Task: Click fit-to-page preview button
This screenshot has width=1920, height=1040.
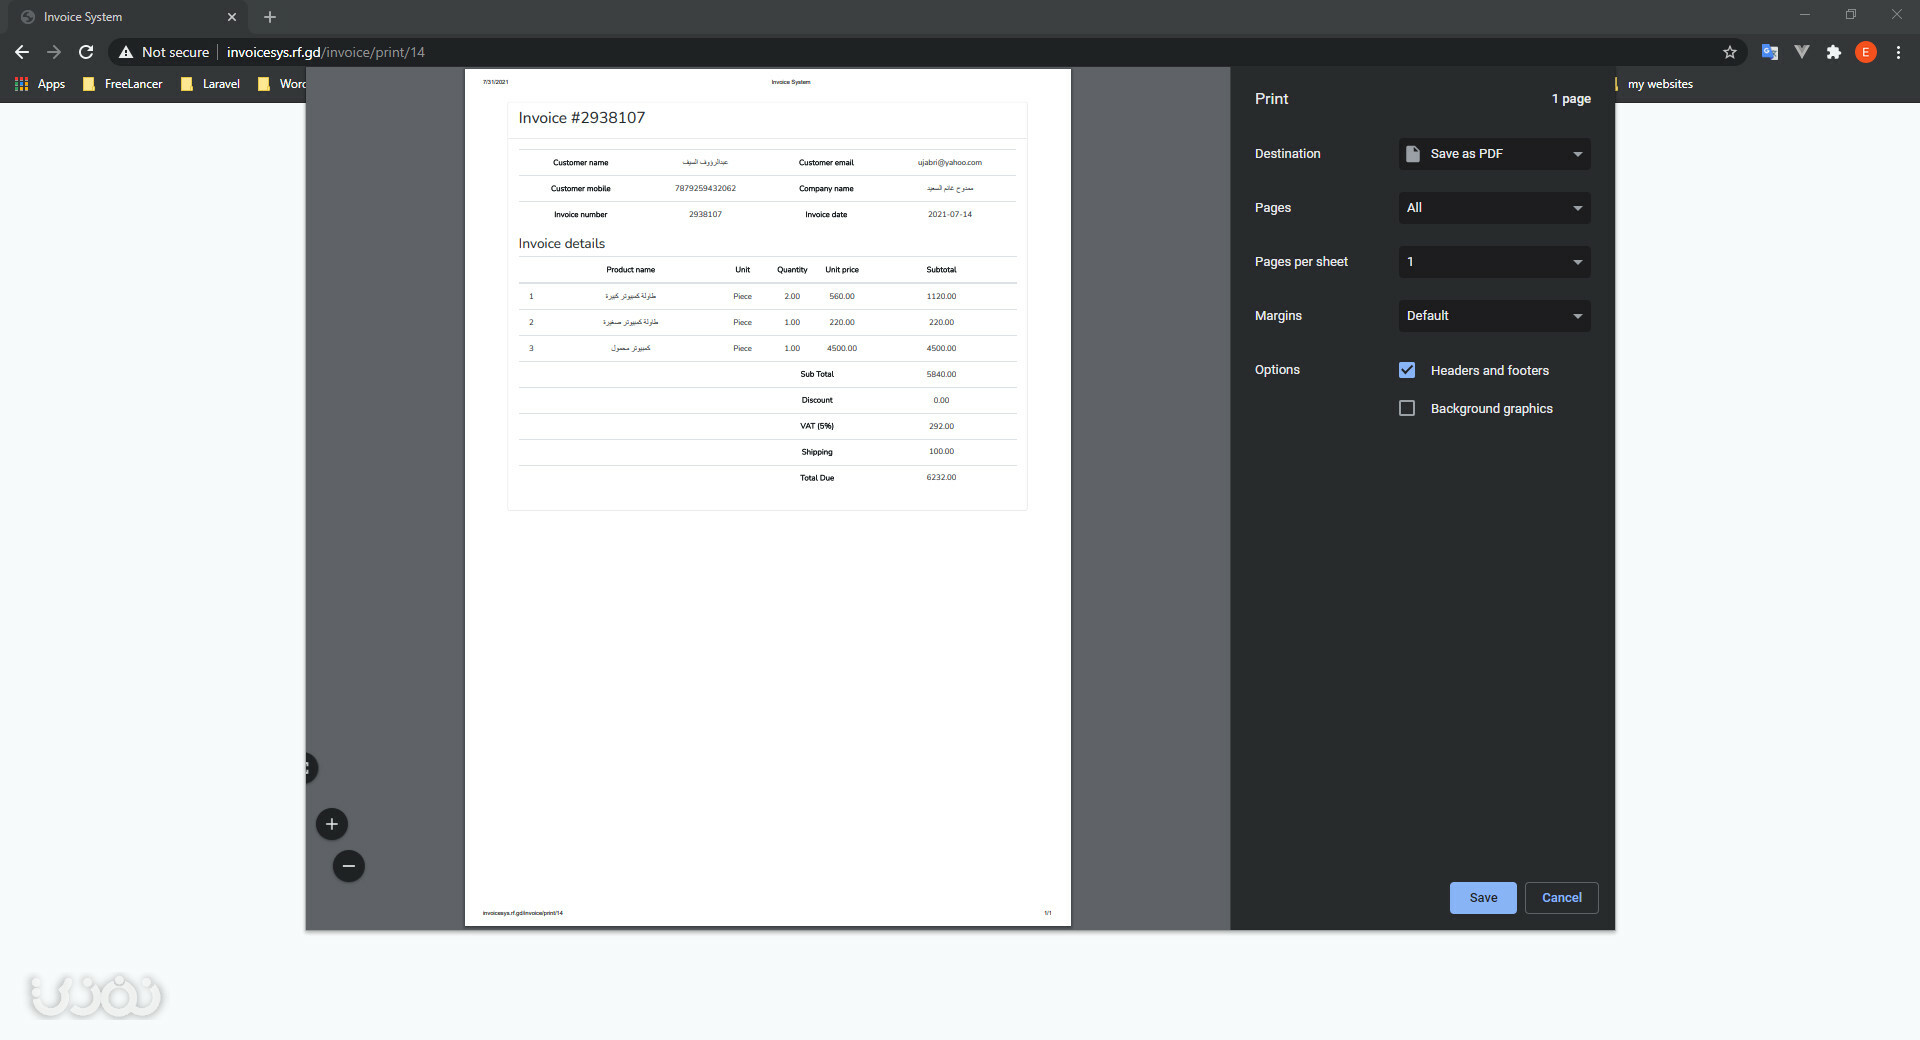Action: click(x=311, y=768)
